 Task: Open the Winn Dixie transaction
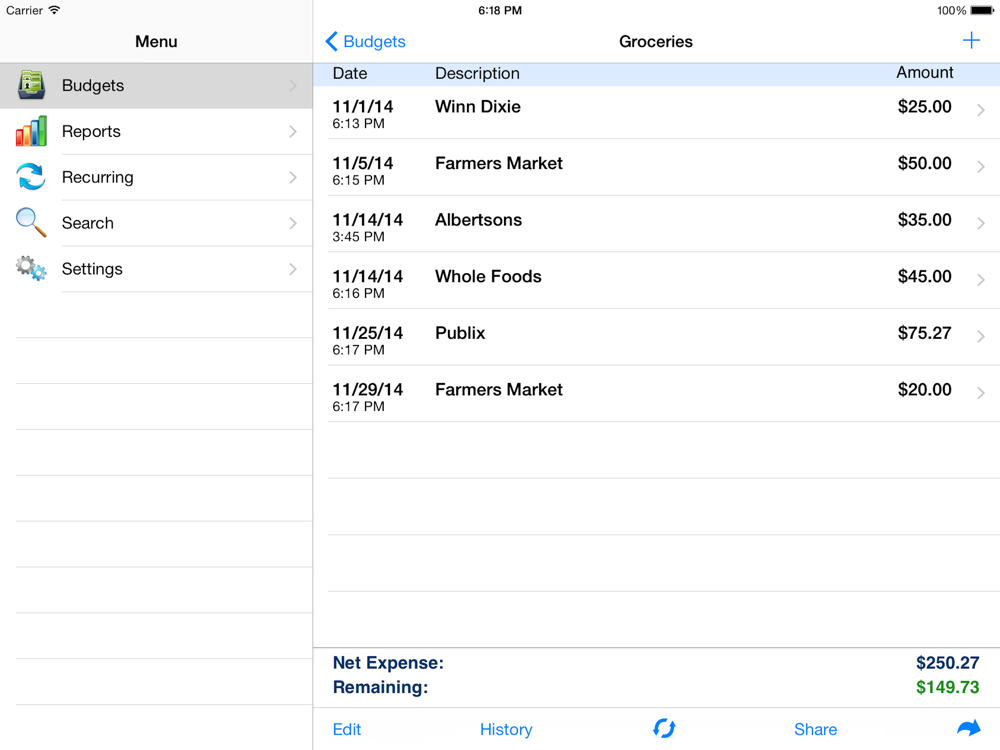point(656,111)
